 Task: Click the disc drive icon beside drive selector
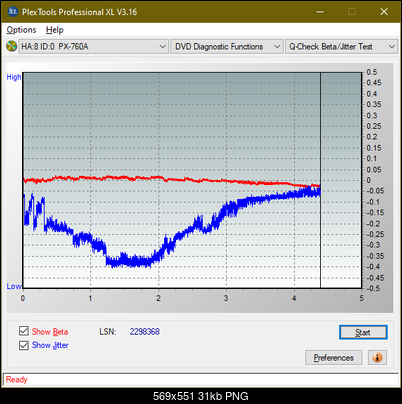[11, 46]
